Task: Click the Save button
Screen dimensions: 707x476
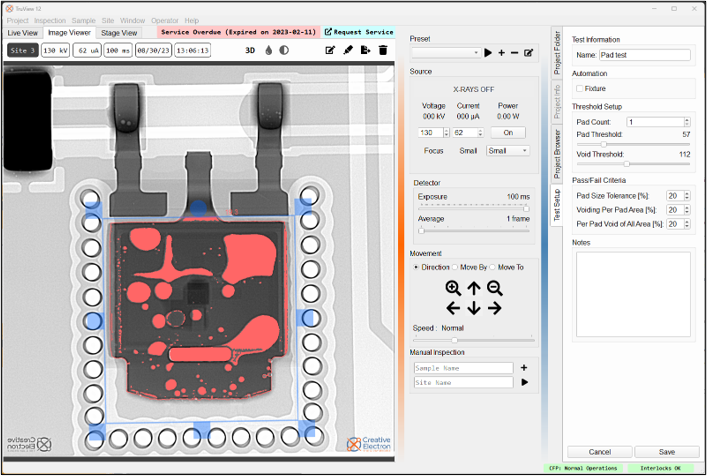Action: coord(666,452)
